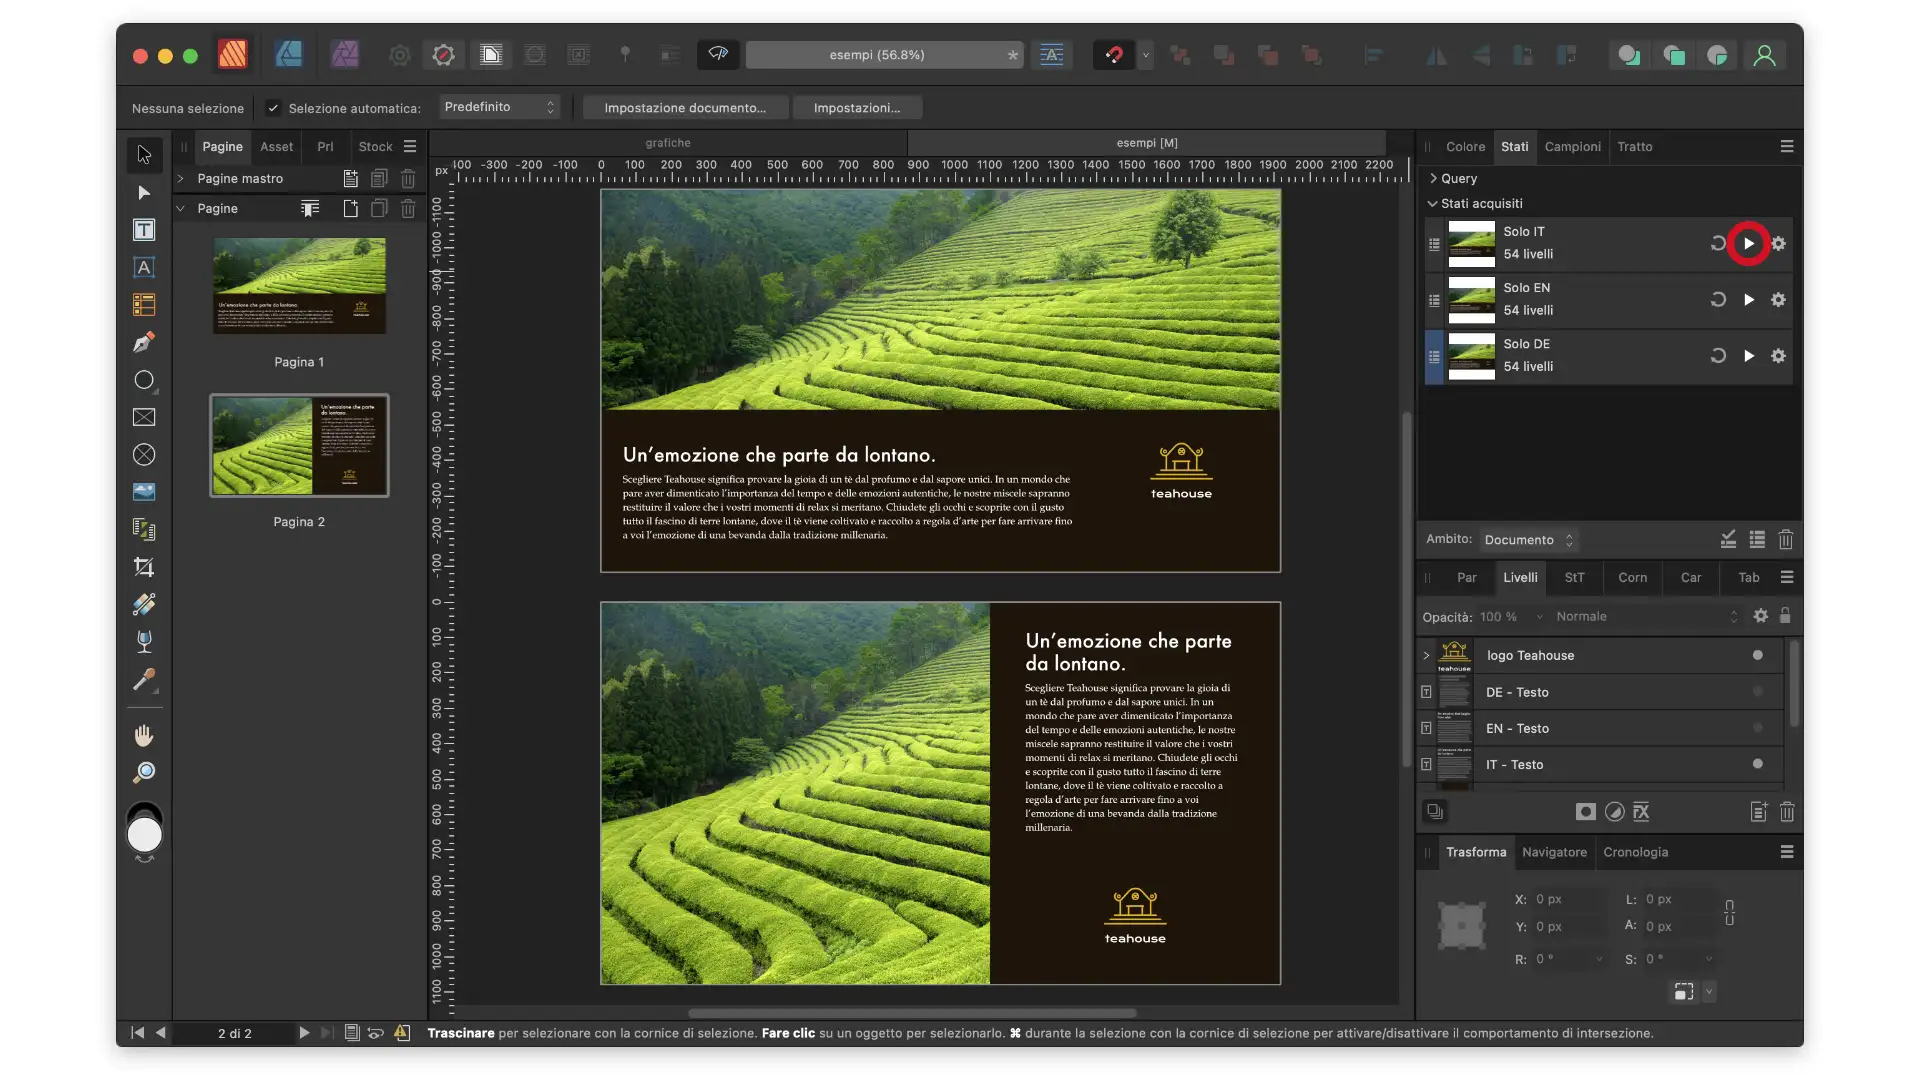Apply the Solo IT state
The height and width of the screenshot is (1080, 1920).
coord(1748,243)
